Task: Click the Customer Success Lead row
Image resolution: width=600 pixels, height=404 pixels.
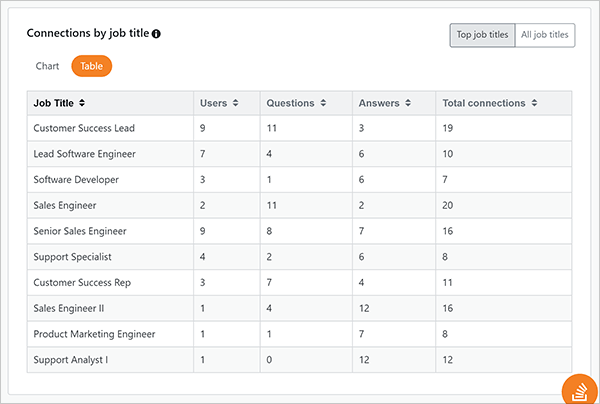Action: [84, 128]
